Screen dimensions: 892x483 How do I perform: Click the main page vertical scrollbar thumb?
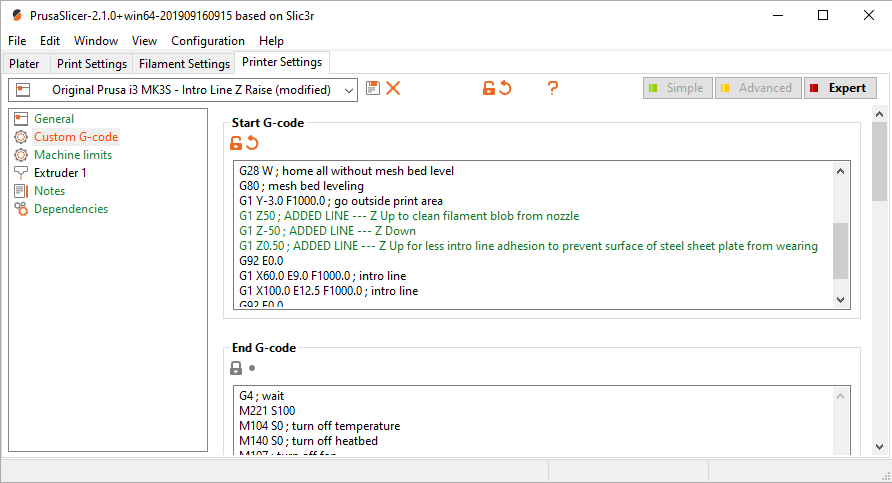(x=879, y=162)
